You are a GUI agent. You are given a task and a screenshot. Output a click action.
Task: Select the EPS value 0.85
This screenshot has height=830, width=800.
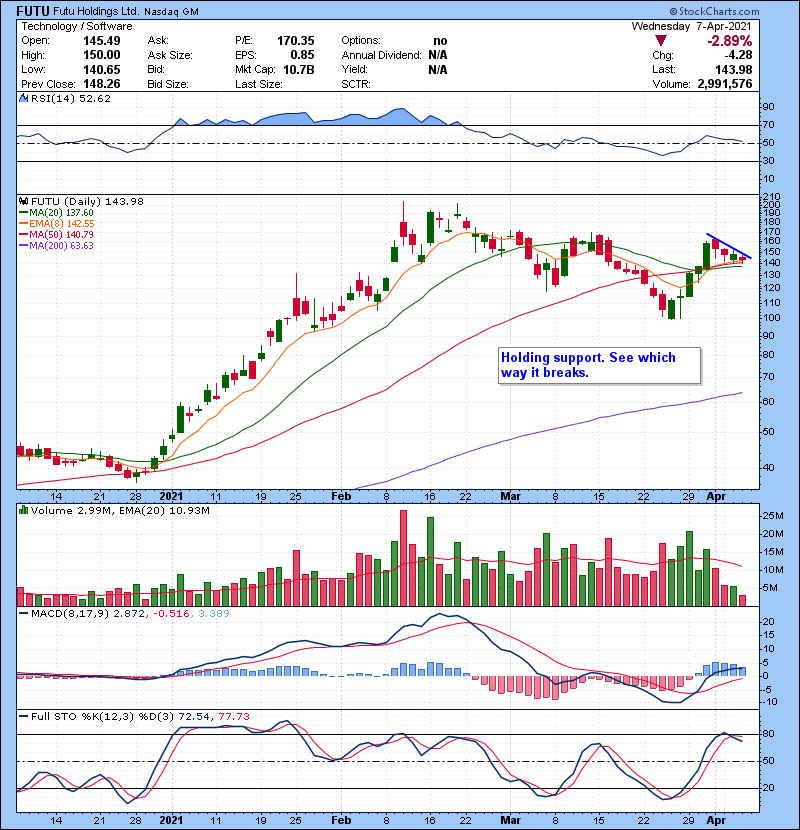pos(302,55)
